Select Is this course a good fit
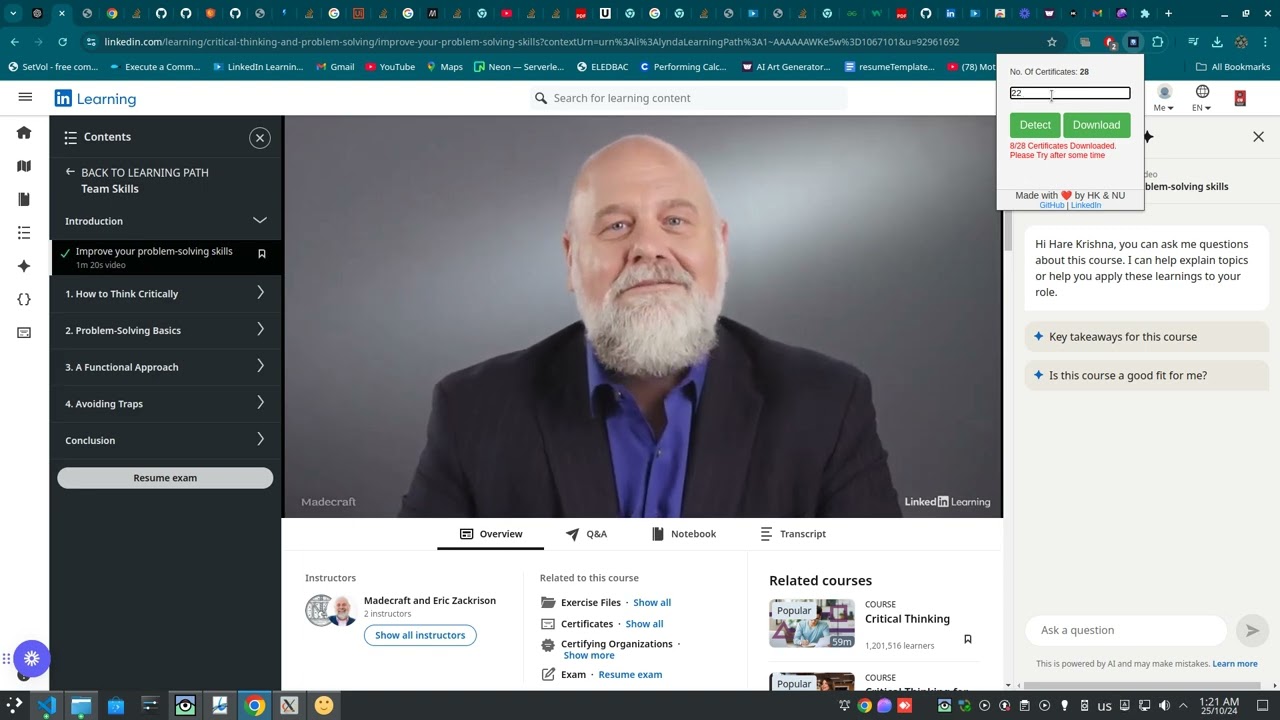Image resolution: width=1280 pixels, height=720 pixels. click(1146, 376)
